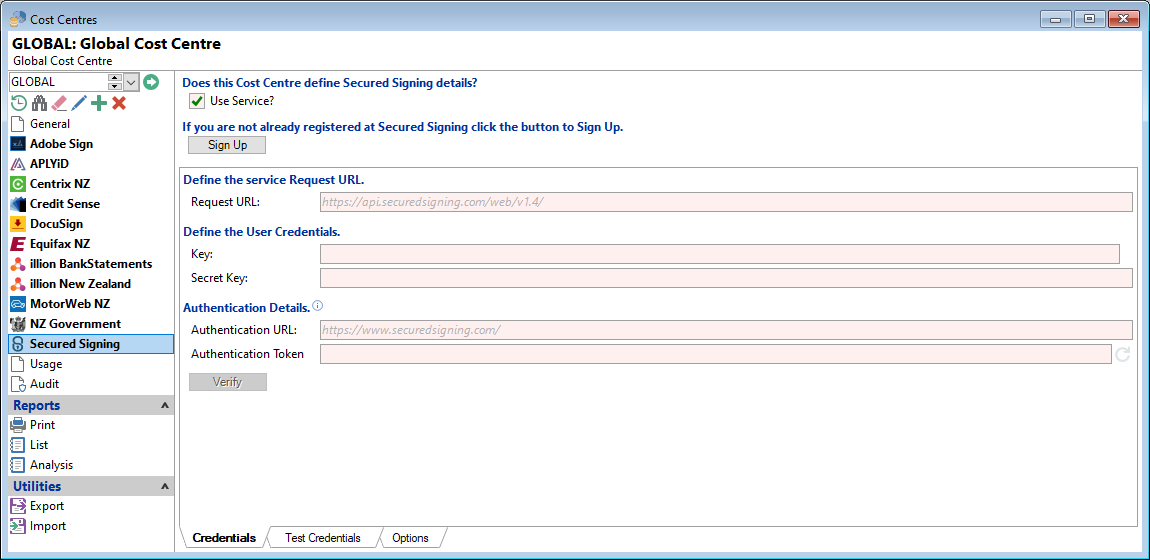This screenshot has width=1150, height=560.
Task: Open the GLOBAL cost centre dropdown
Action: [132, 82]
